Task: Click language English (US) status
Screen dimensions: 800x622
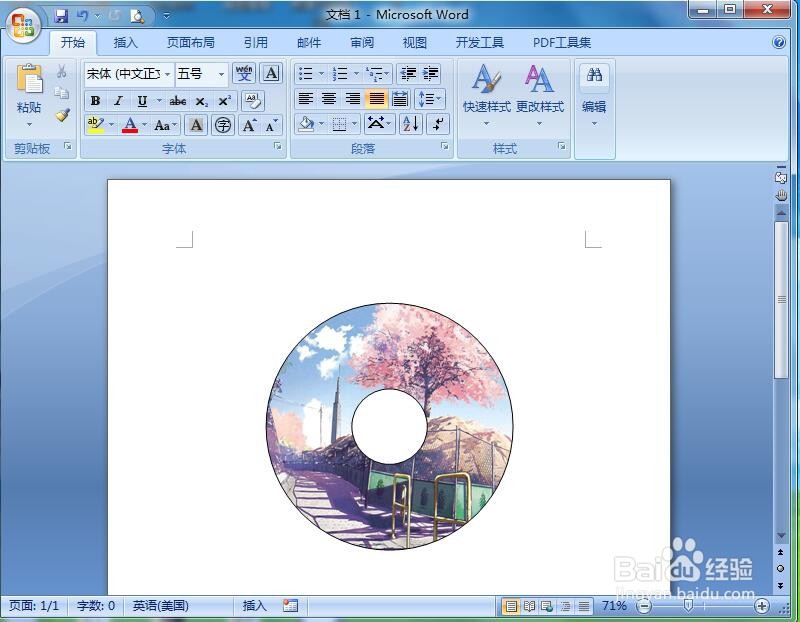Action: click(161, 606)
